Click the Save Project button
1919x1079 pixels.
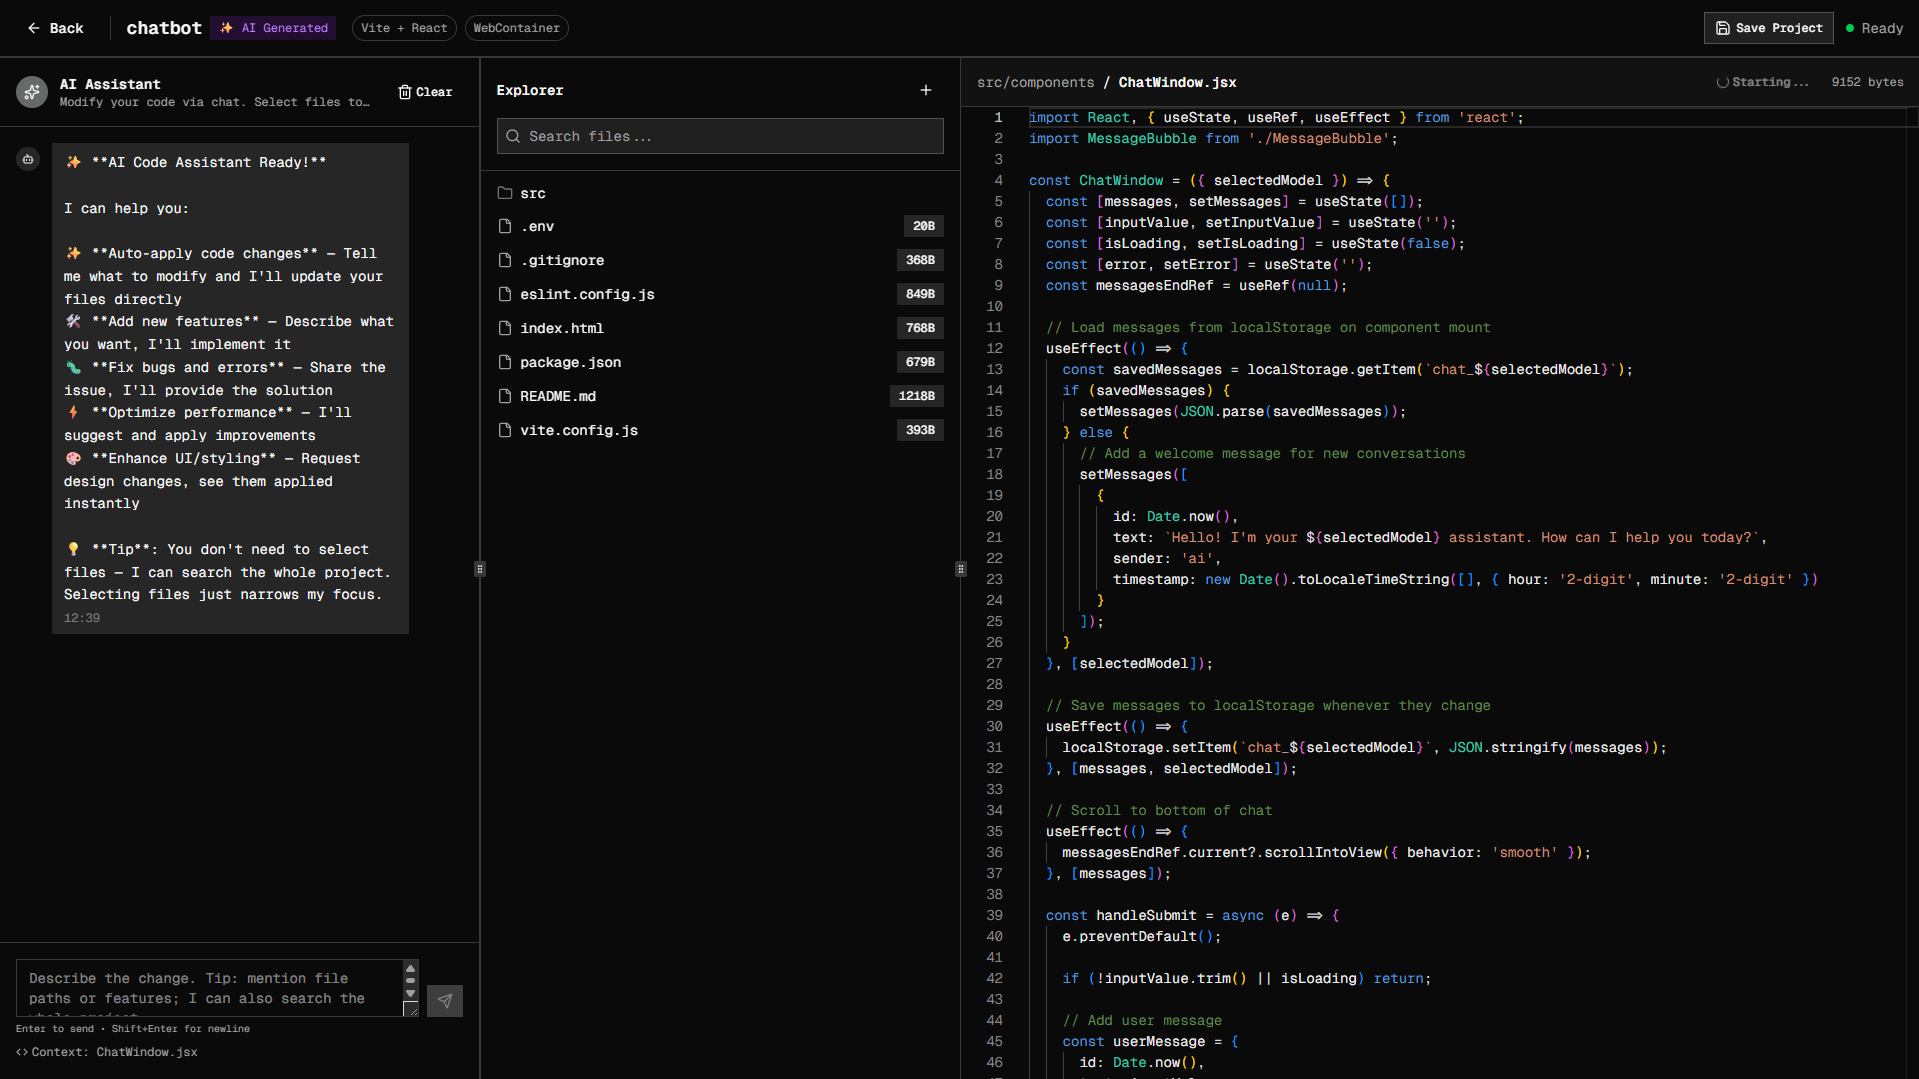click(x=1768, y=28)
